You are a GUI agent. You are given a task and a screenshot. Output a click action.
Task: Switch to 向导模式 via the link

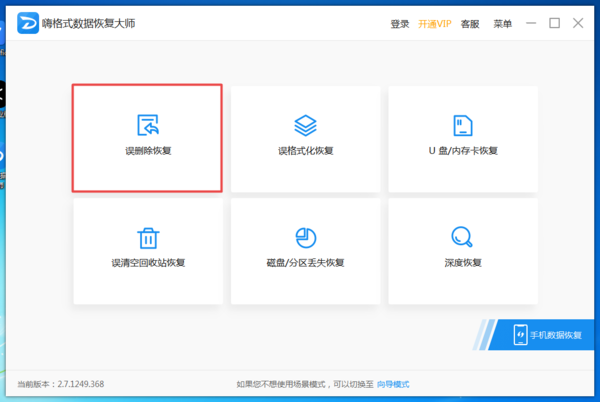[393, 384]
